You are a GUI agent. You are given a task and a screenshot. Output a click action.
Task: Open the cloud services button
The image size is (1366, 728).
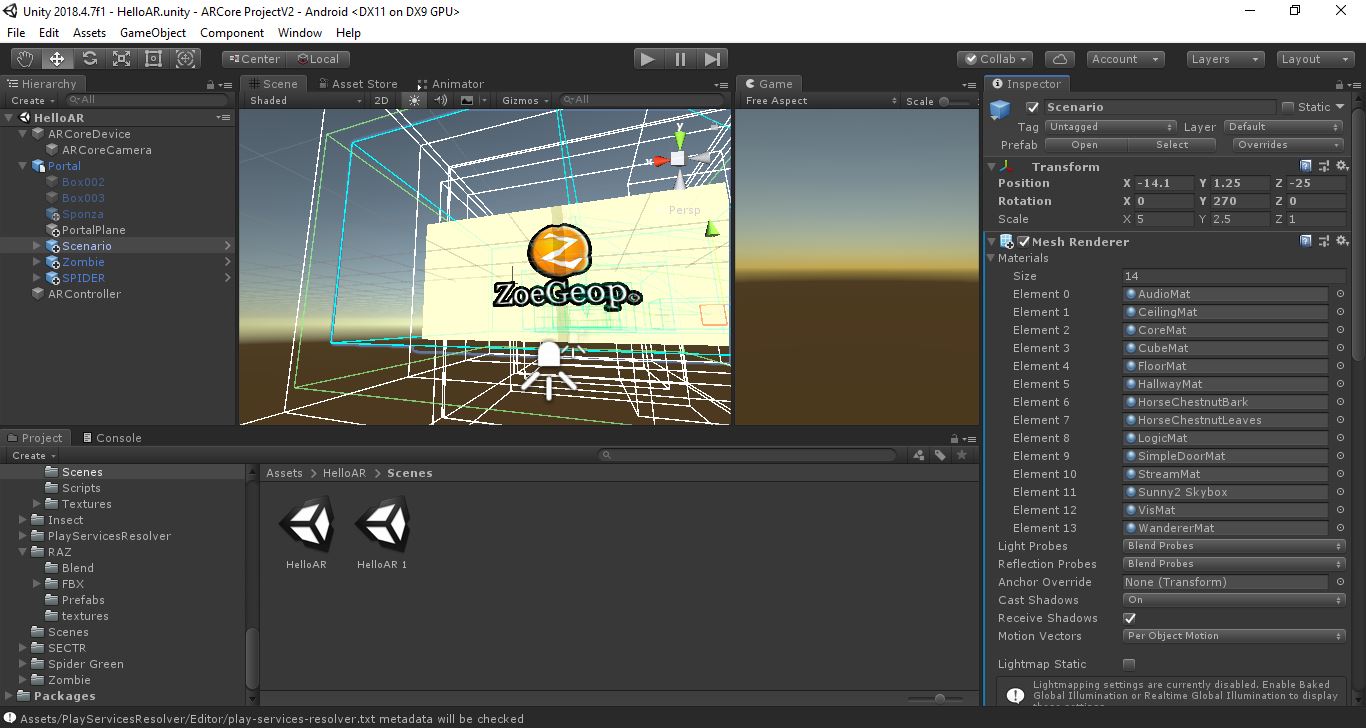1059,59
